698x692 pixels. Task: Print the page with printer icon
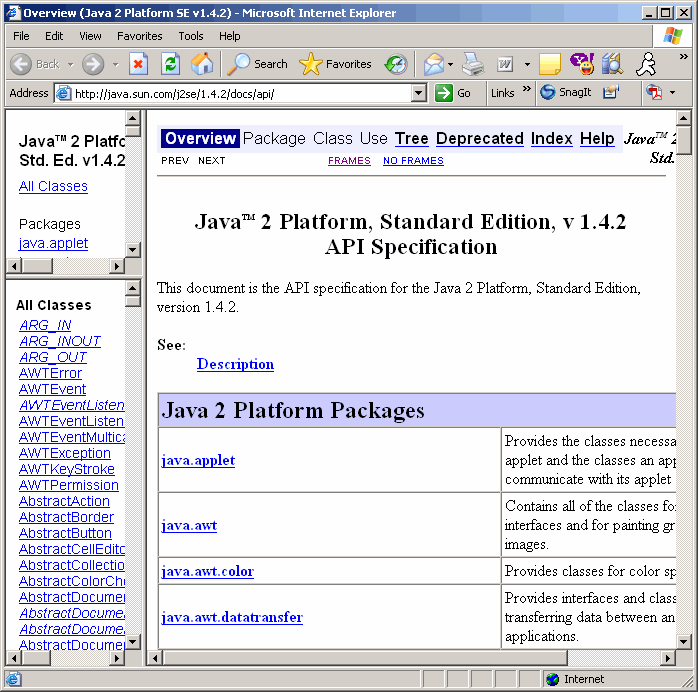click(x=473, y=65)
